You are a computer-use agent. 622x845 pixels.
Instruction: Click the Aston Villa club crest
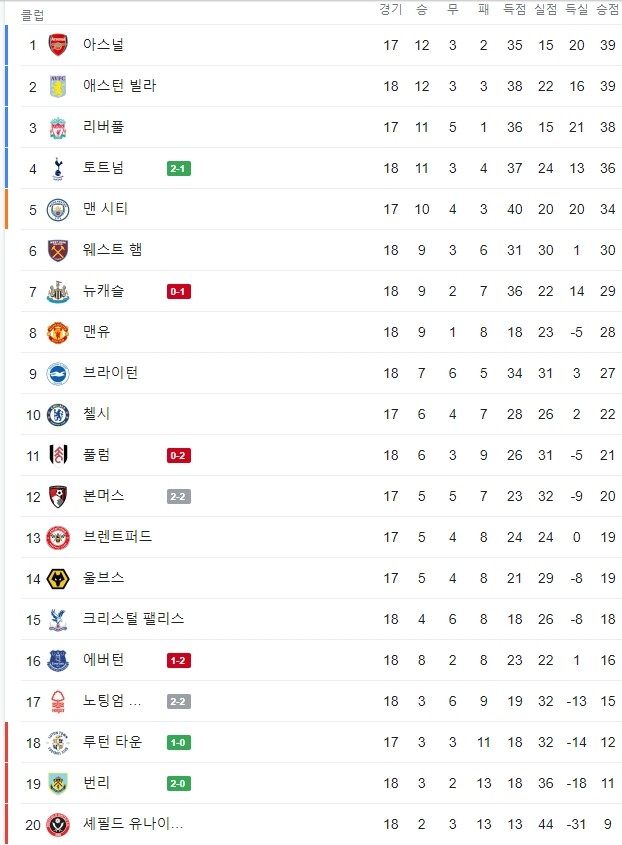[x=58, y=86]
